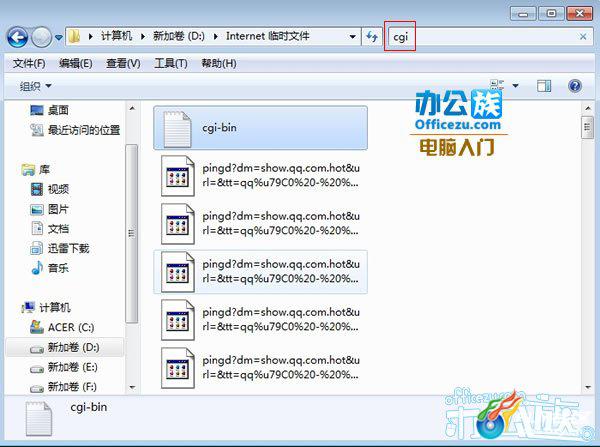
Task: Open the 编辑(E) menu
Action: [76, 63]
